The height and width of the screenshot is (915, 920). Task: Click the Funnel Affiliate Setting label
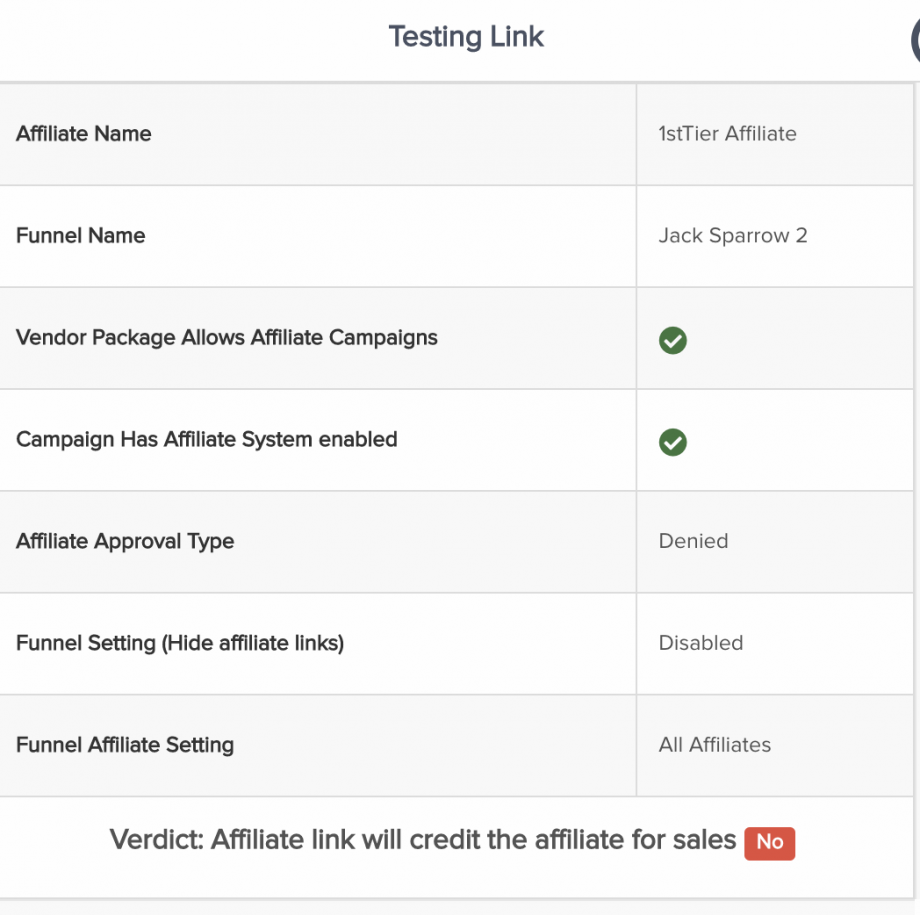[x=125, y=746]
